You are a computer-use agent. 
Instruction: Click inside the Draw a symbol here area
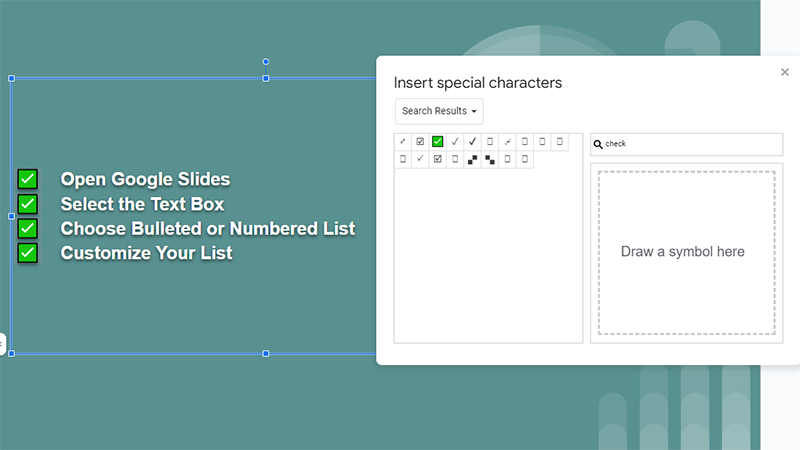(686, 253)
